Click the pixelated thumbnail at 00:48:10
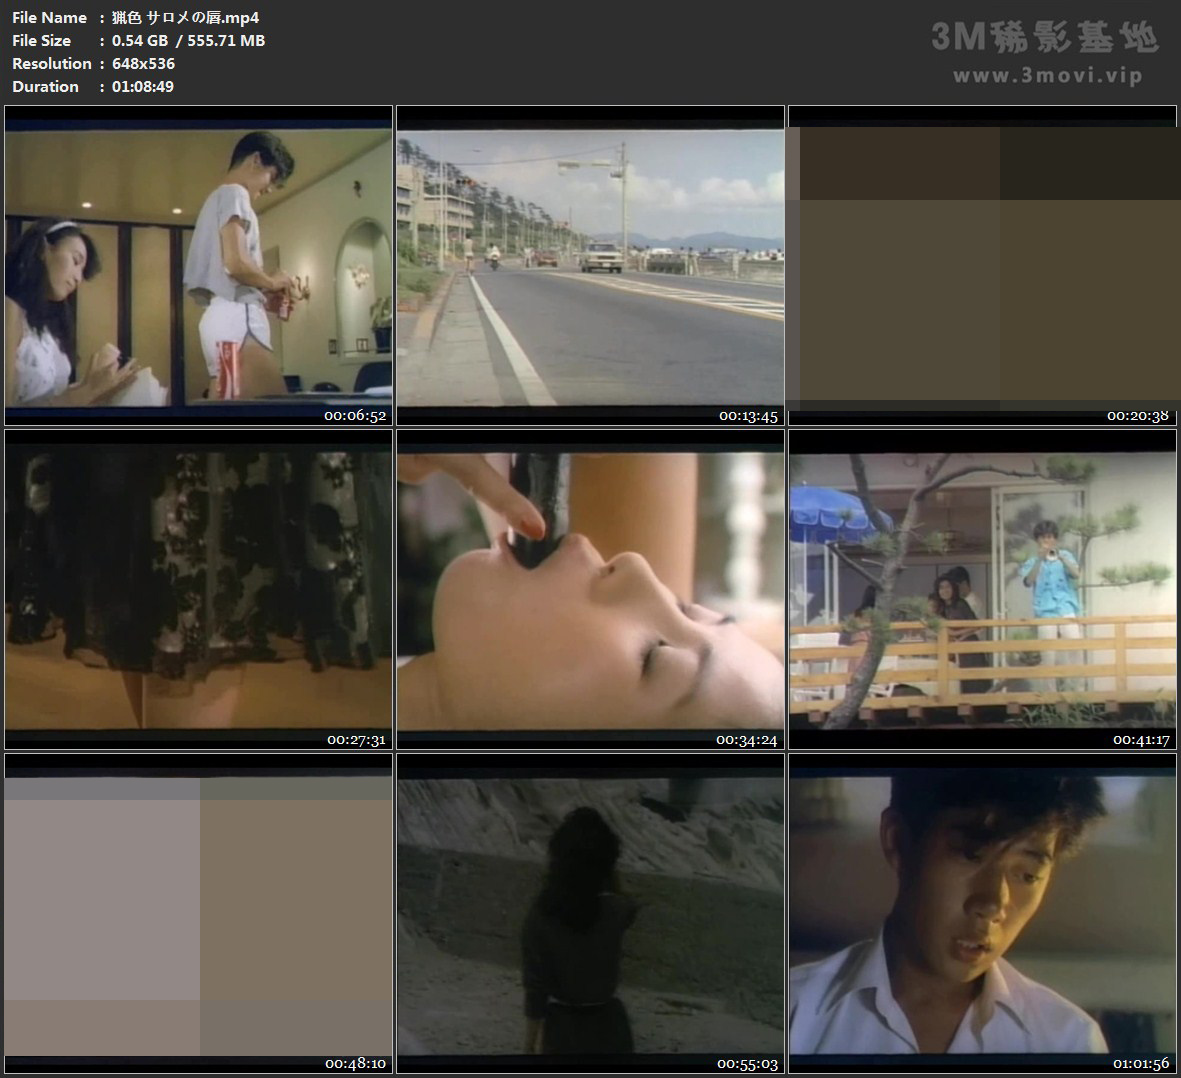The height and width of the screenshot is (1078, 1181). pyautogui.click(x=198, y=913)
